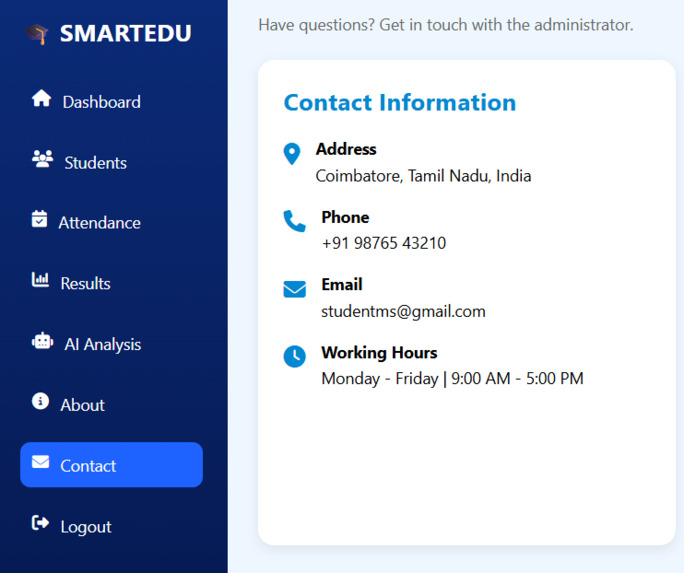Click the SMARTEDU brand title

tap(126, 33)
